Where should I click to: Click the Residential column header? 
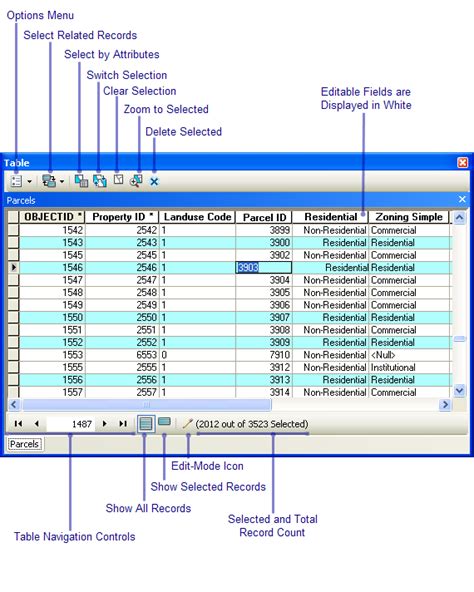coord(330,217)
